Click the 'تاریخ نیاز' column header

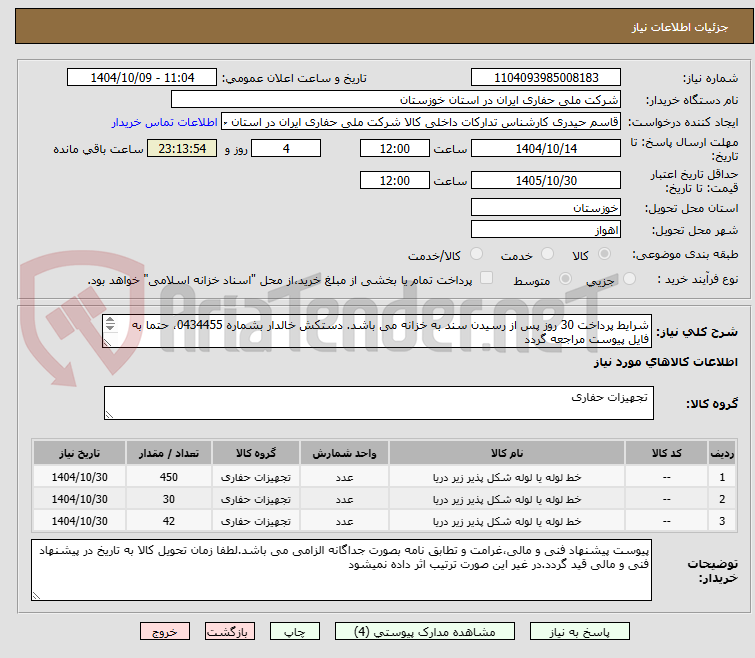coord(86,453)
